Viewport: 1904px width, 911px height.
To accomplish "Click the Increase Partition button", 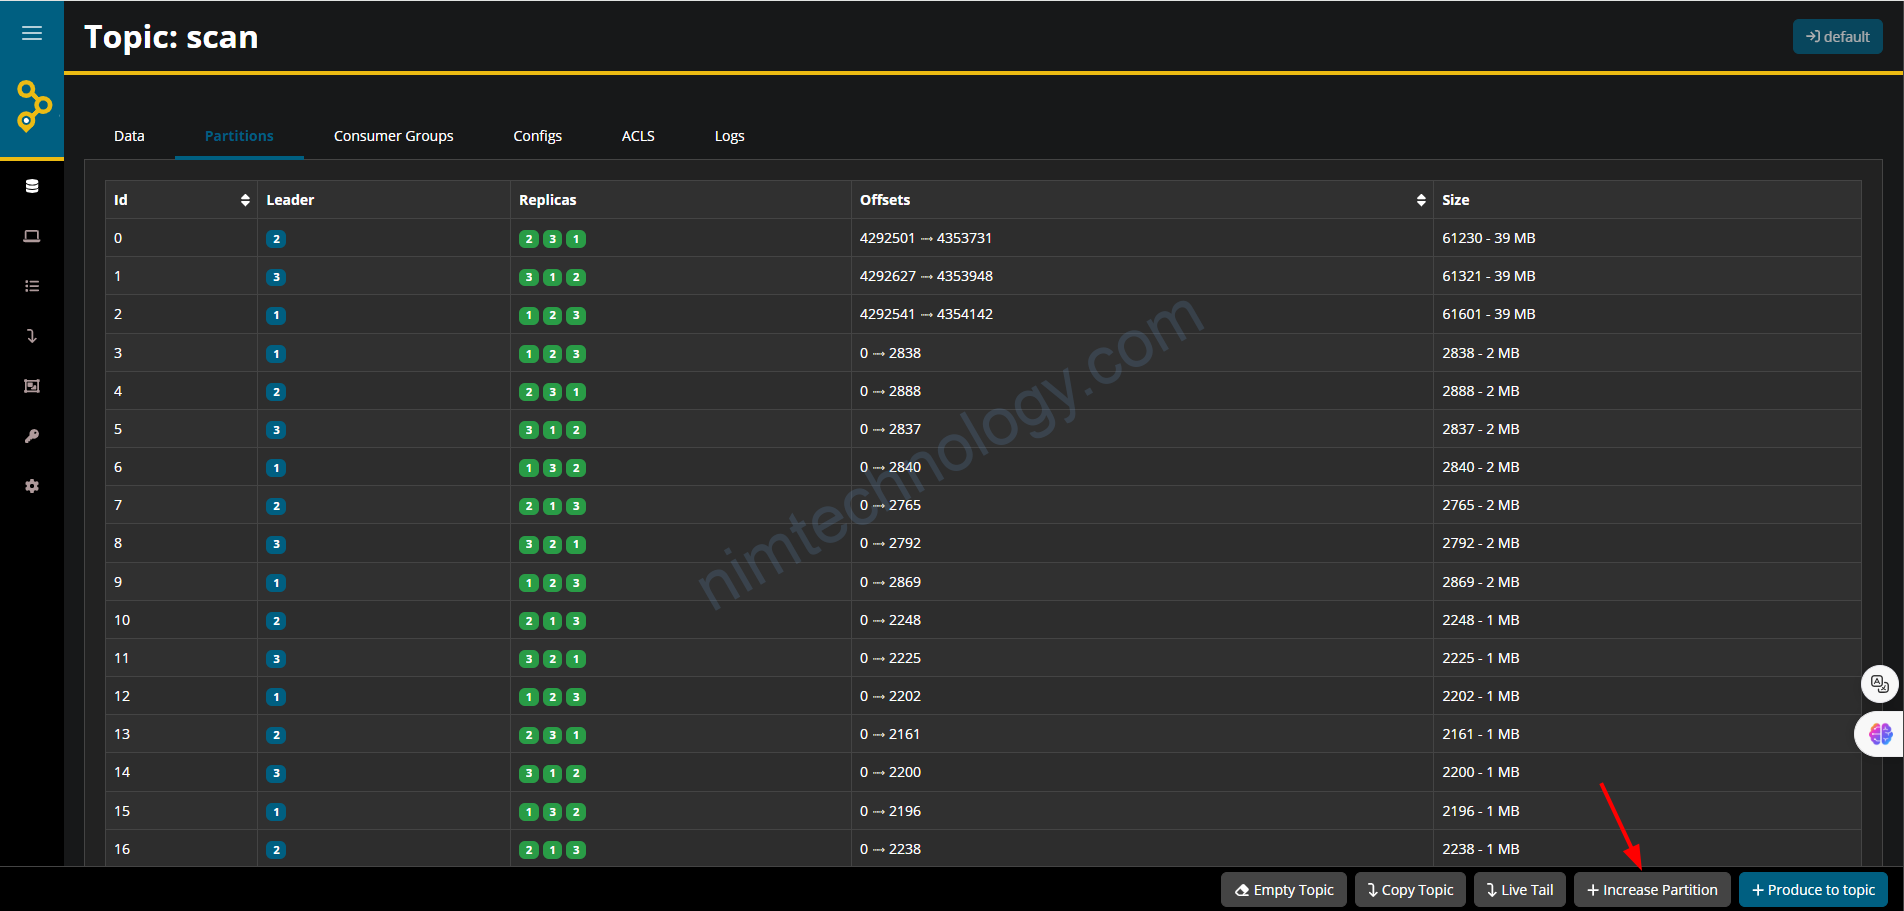I will [x=1652, y=890].
